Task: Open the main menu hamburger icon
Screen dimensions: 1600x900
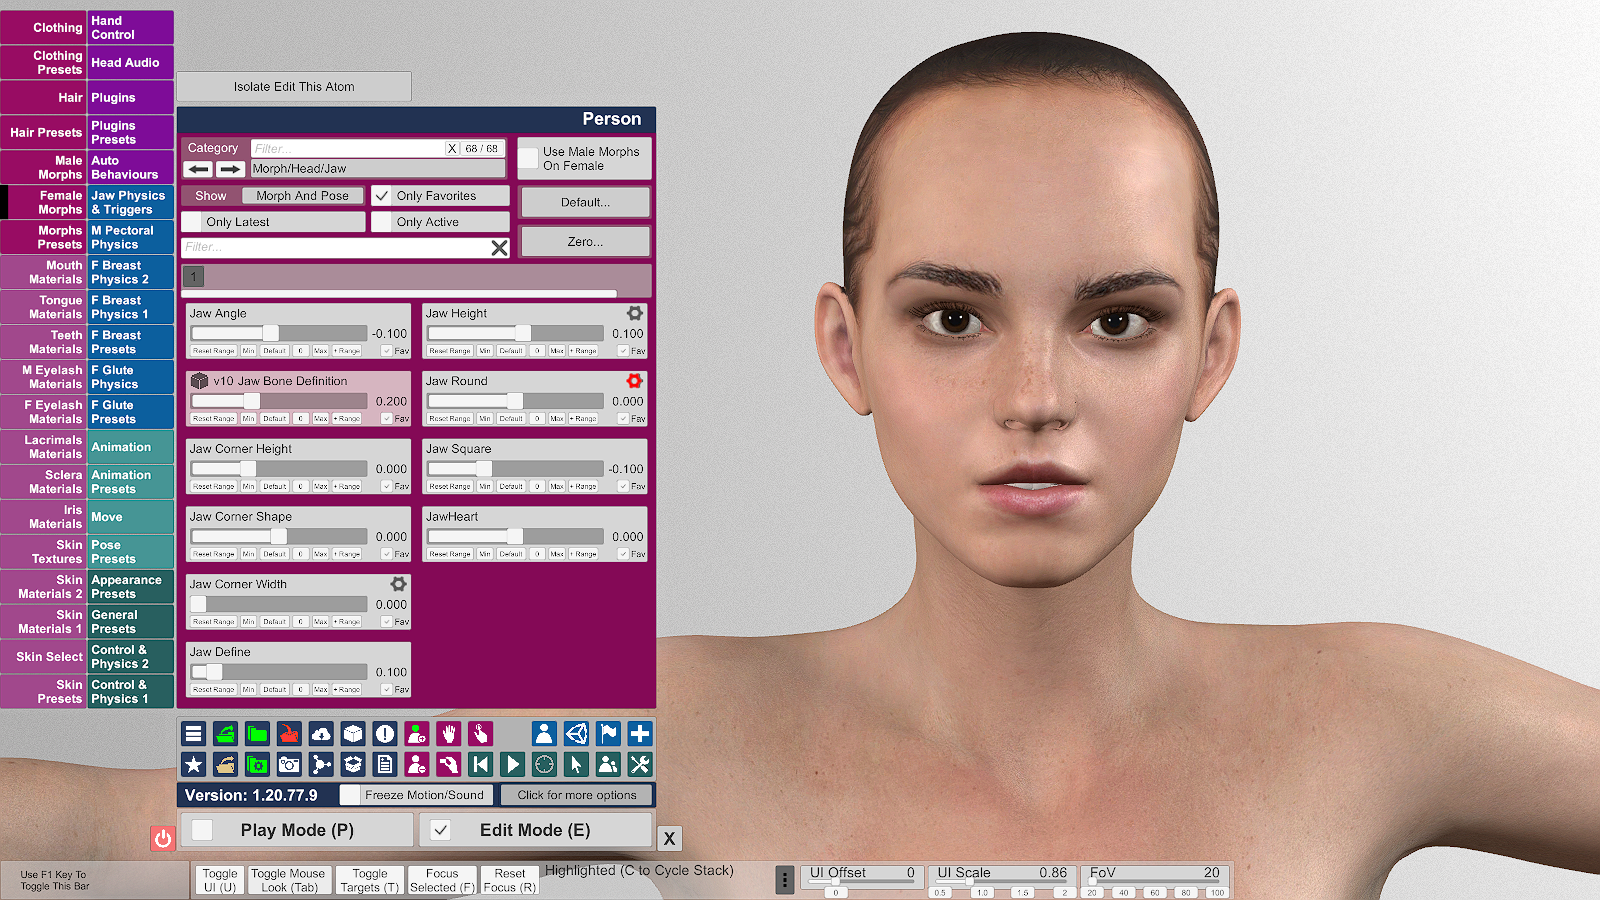Action: 194,734
